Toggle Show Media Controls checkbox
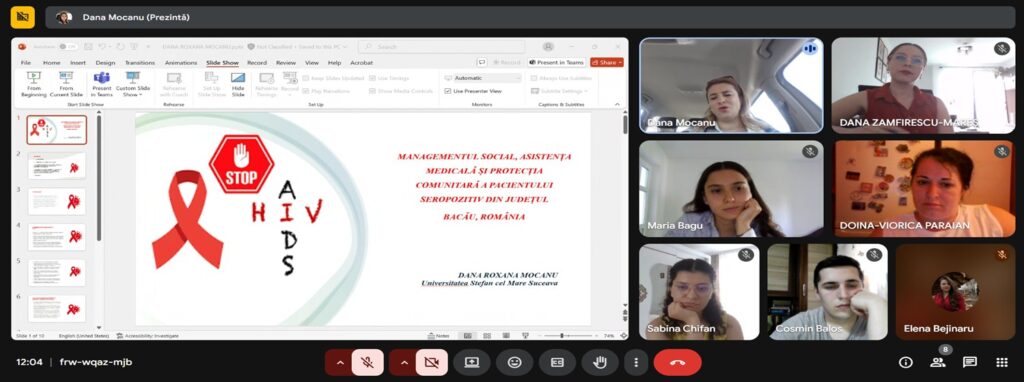 (x=372, y=91)
